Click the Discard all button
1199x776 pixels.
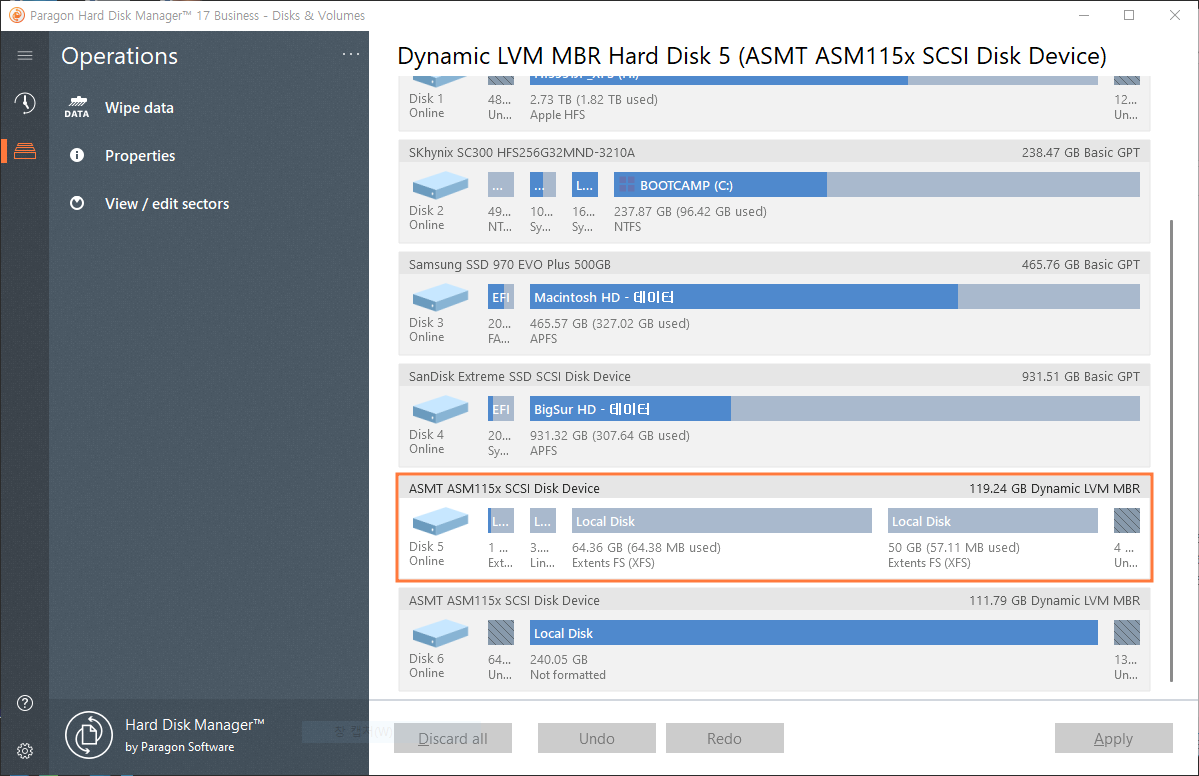tap(453, 739)
